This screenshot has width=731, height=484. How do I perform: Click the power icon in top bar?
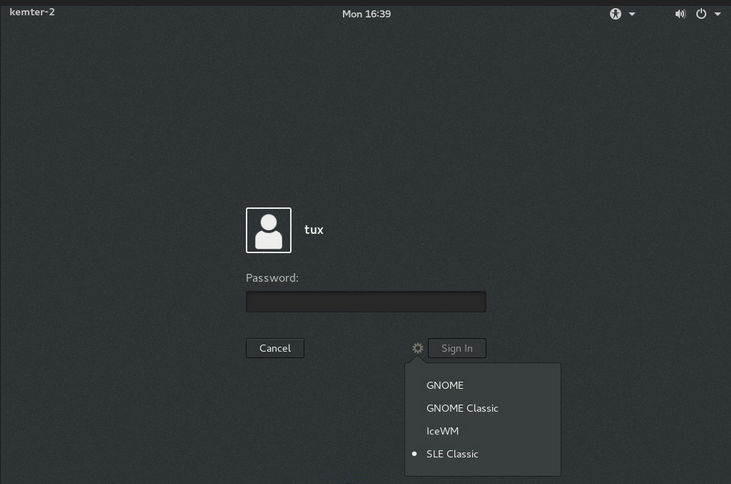click(x=701, y=14)
